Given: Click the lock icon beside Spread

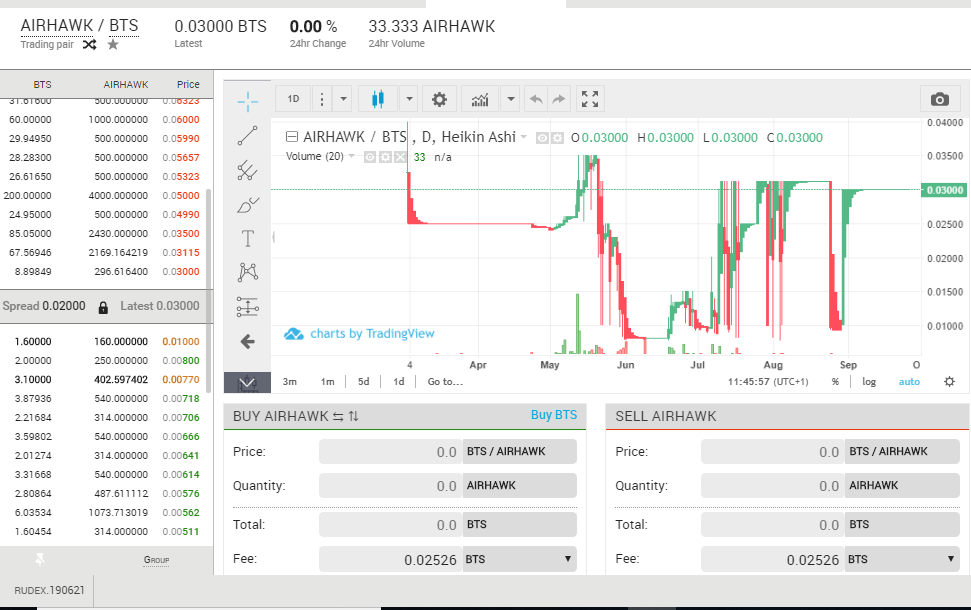Looking at the screenshot, I should pyautogui.click(x=103, y=307).
